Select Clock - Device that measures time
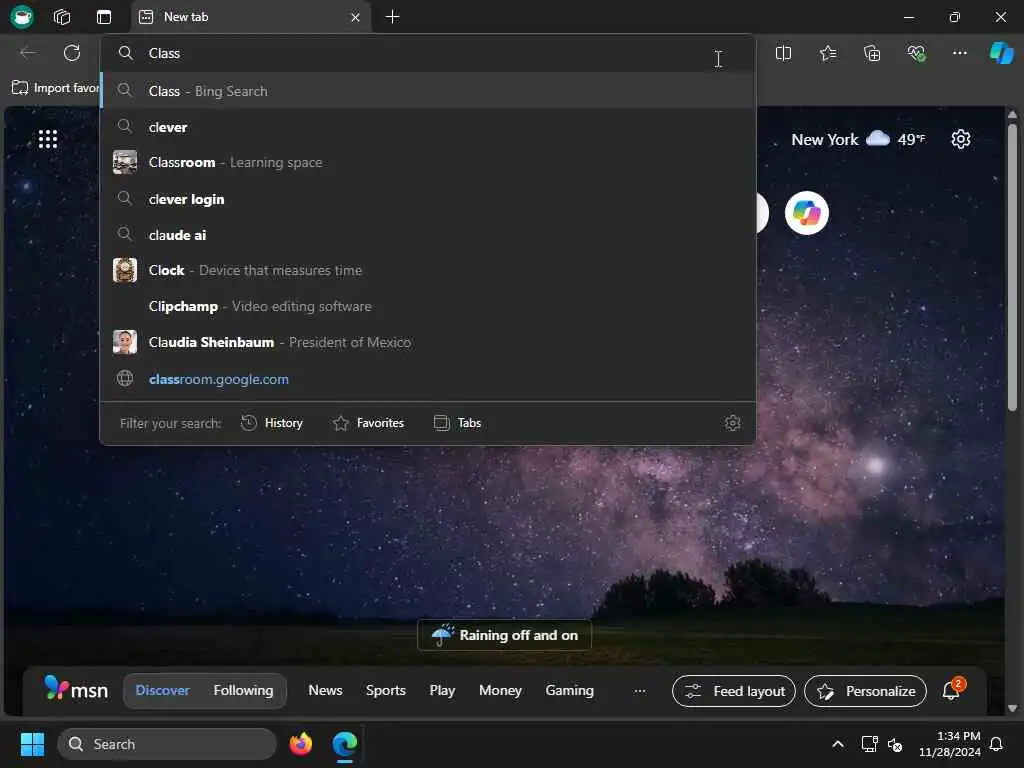The height and width of the screenshot is (768, 1024). (x=428, y=270)
